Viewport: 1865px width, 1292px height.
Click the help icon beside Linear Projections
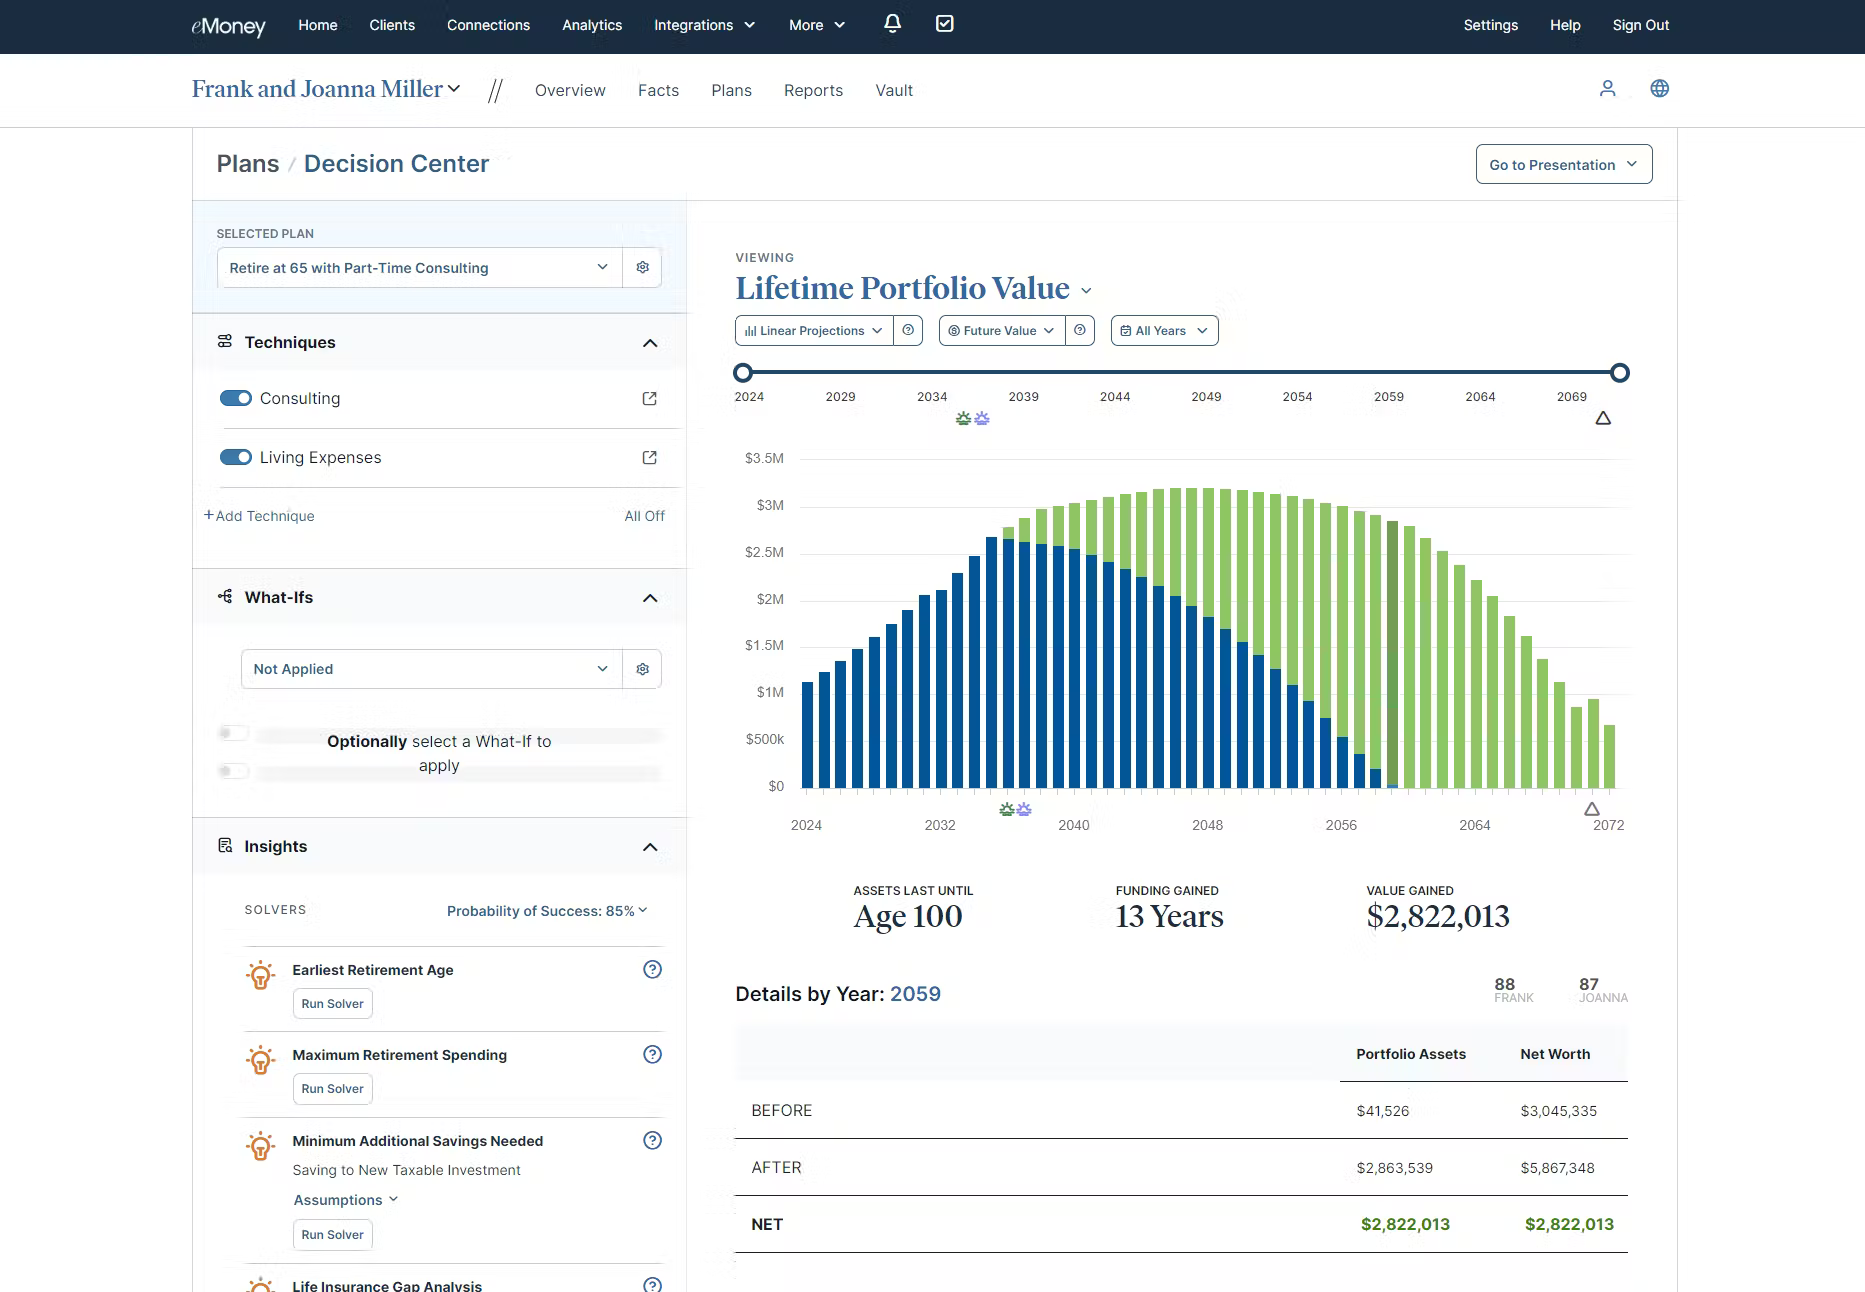908,330
